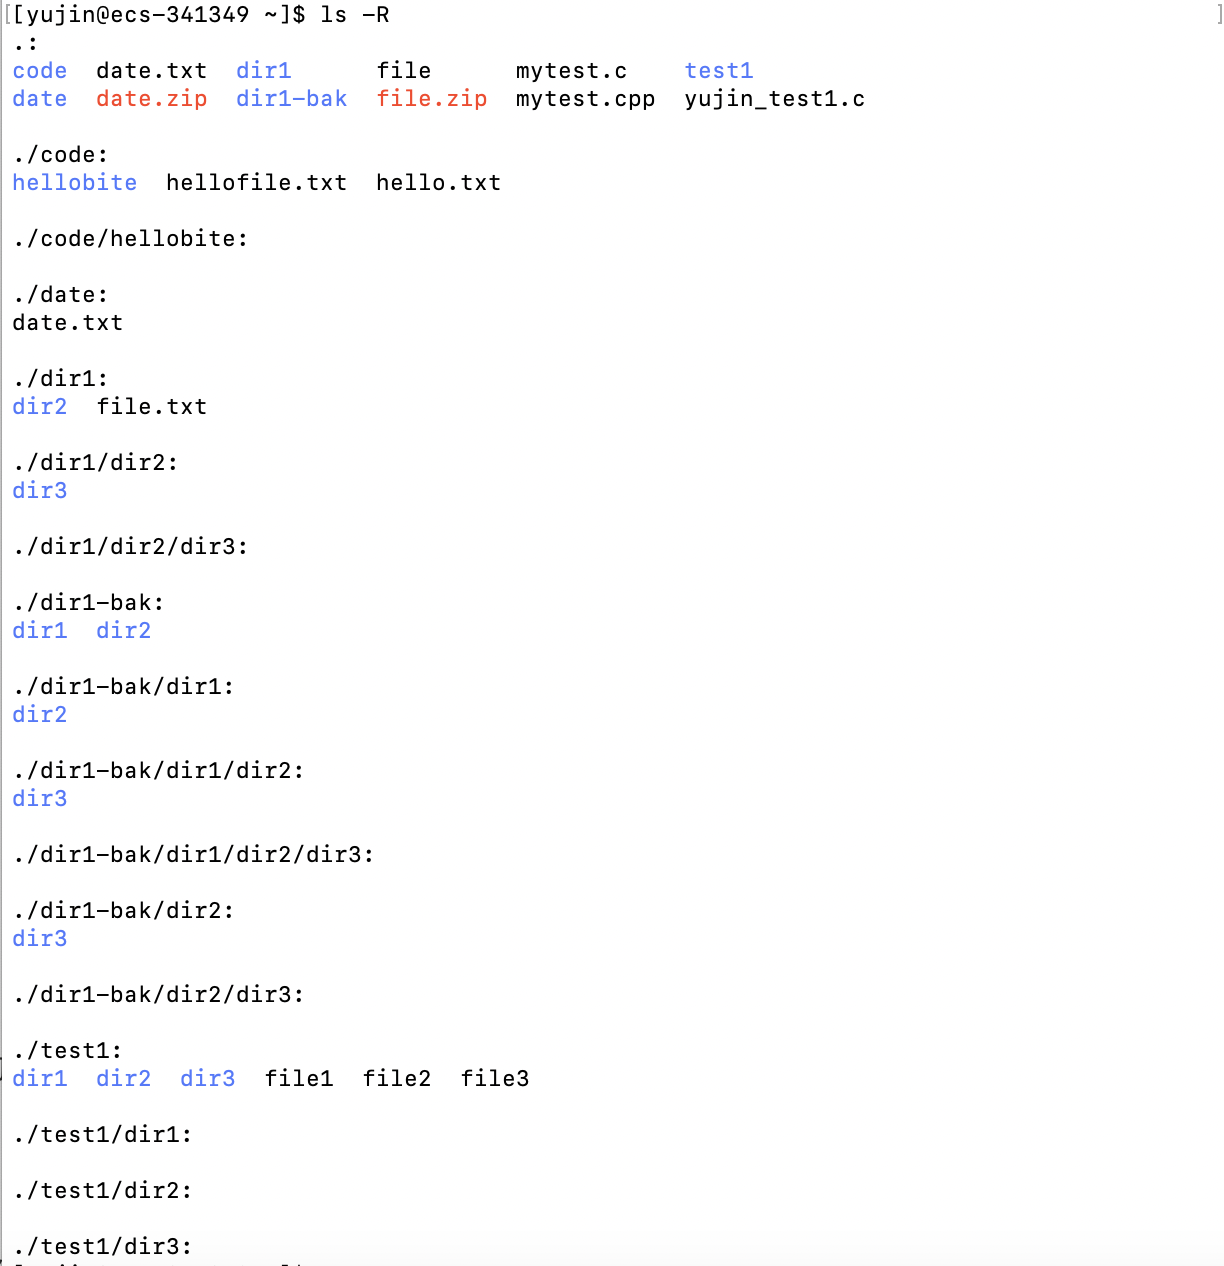The height and width of the screenshot is (1266, 1224).
Task: Click the 'ls -R' command on the prompt line
Action: (x=355, y=15)
